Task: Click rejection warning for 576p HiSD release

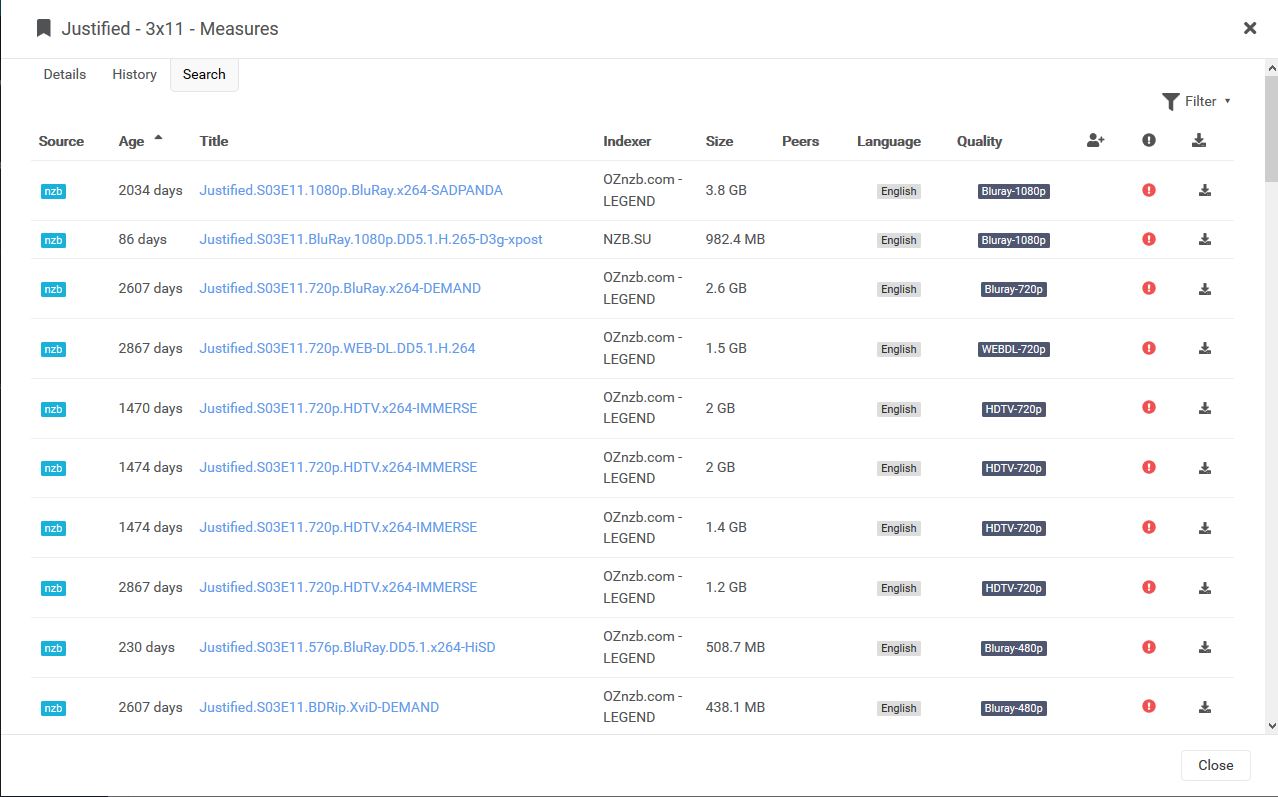Action: 1148,647
